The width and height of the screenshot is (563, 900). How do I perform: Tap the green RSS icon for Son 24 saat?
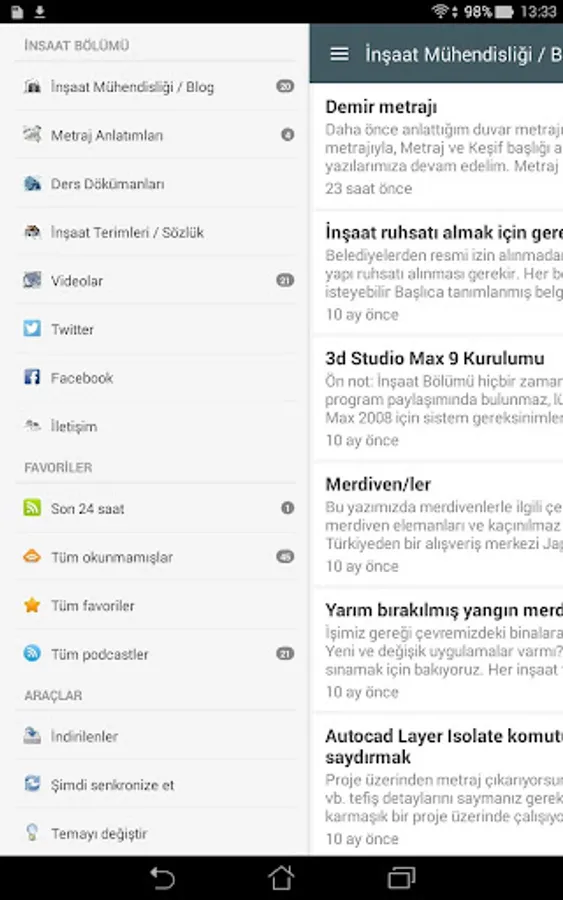pyautogui.click(x=32, y=508)
